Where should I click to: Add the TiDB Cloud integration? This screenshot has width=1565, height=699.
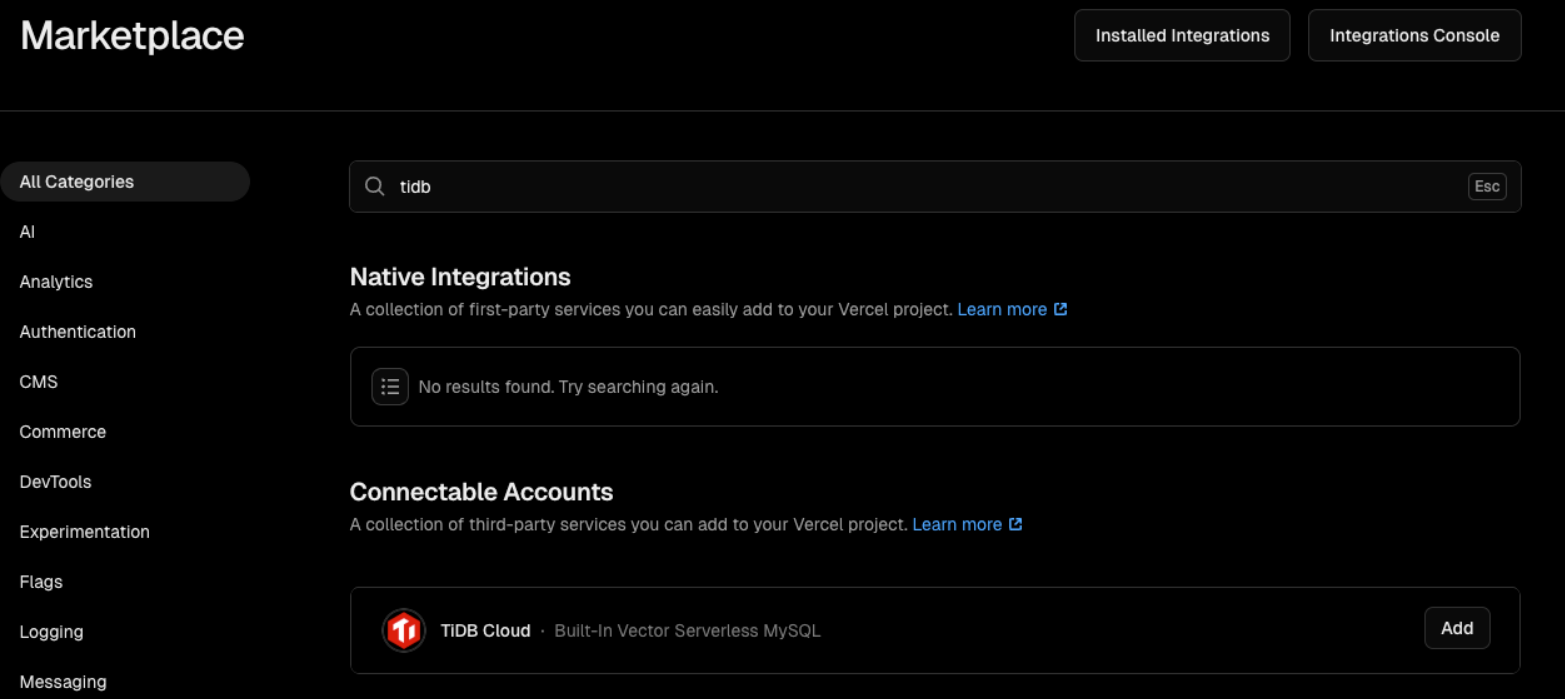(x=1457, y=628)
